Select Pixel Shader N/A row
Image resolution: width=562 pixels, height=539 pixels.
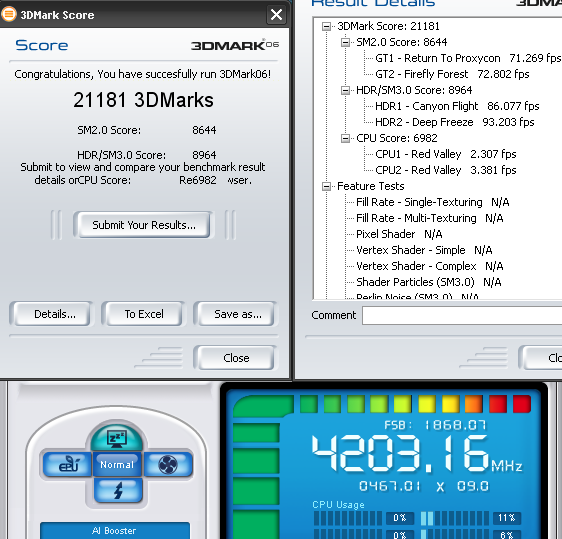click(399, 234)
